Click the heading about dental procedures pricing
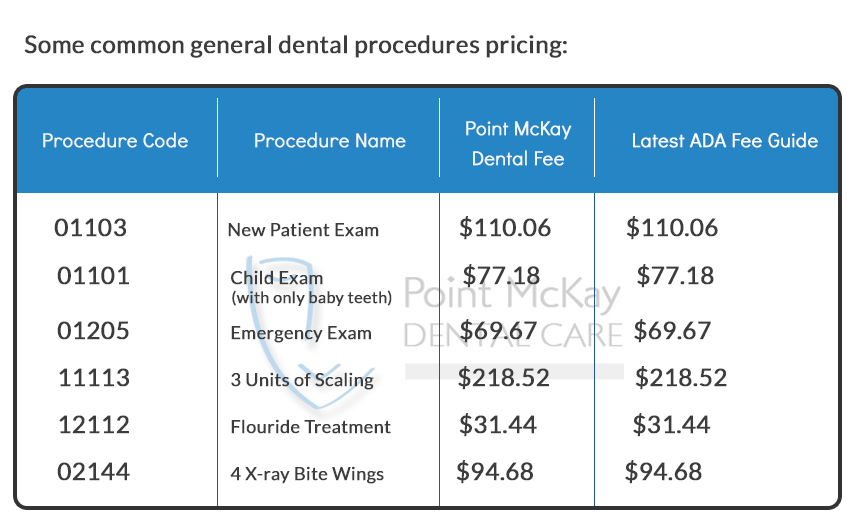This screenshot has width=847, height=524. (296, 45)
